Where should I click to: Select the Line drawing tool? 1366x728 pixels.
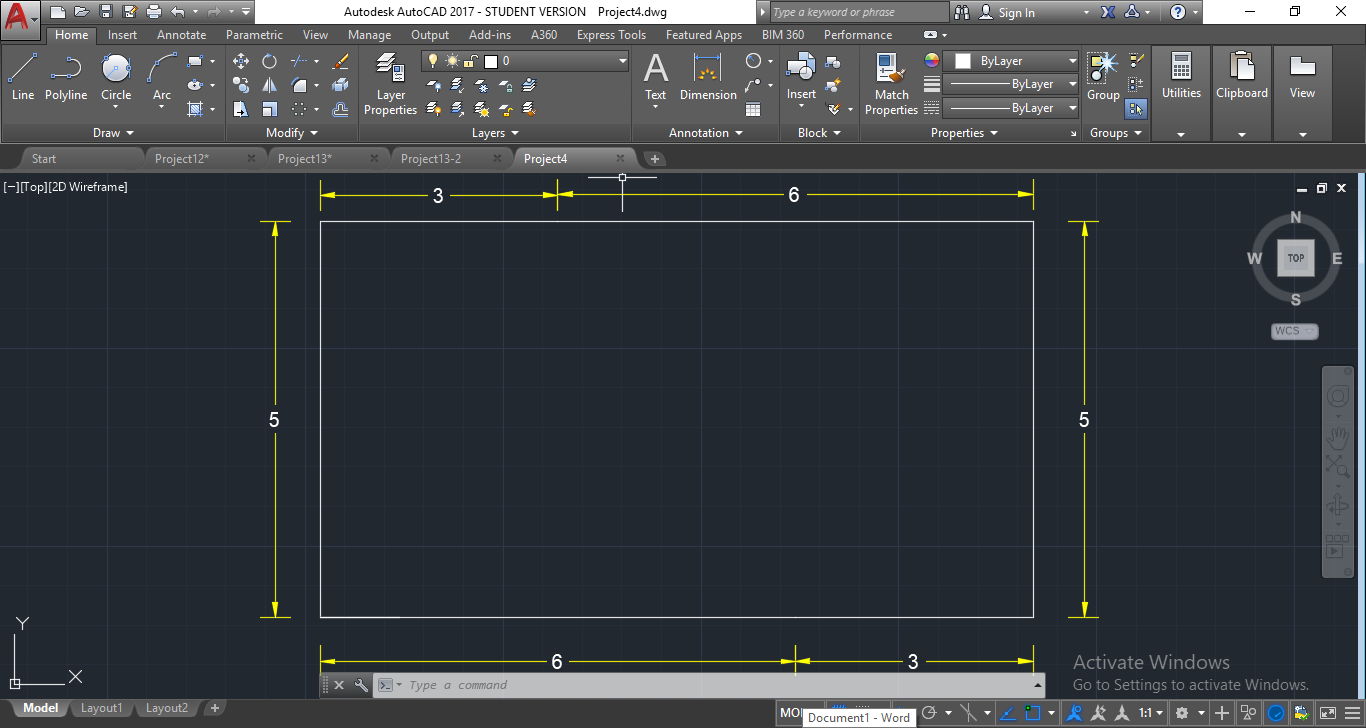point(23,77)
